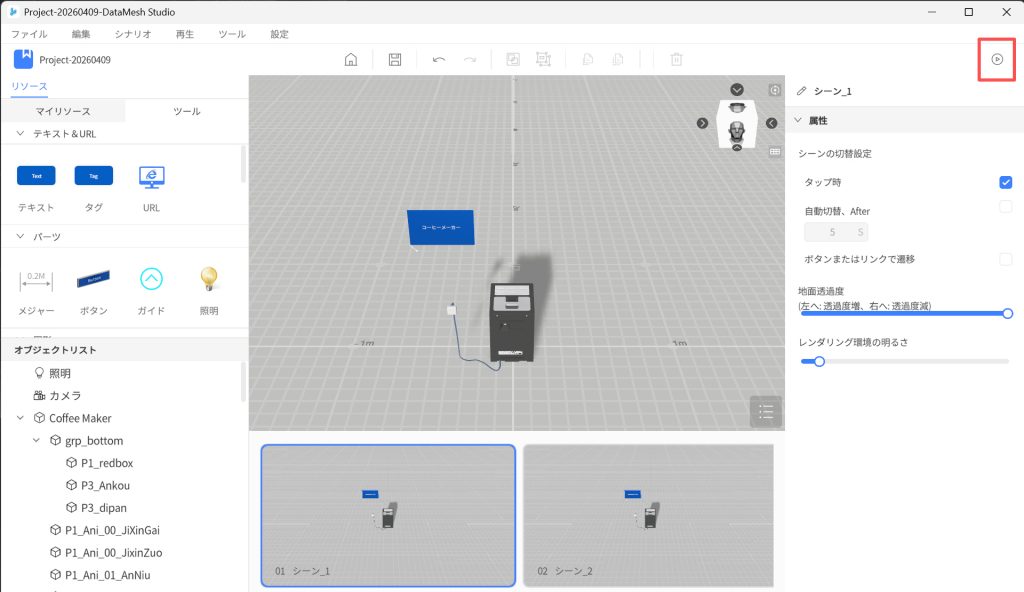This screenshot has width=1024, height=592.
Task: Select the シーン_2 thumbnail
Action: point(648,515)
